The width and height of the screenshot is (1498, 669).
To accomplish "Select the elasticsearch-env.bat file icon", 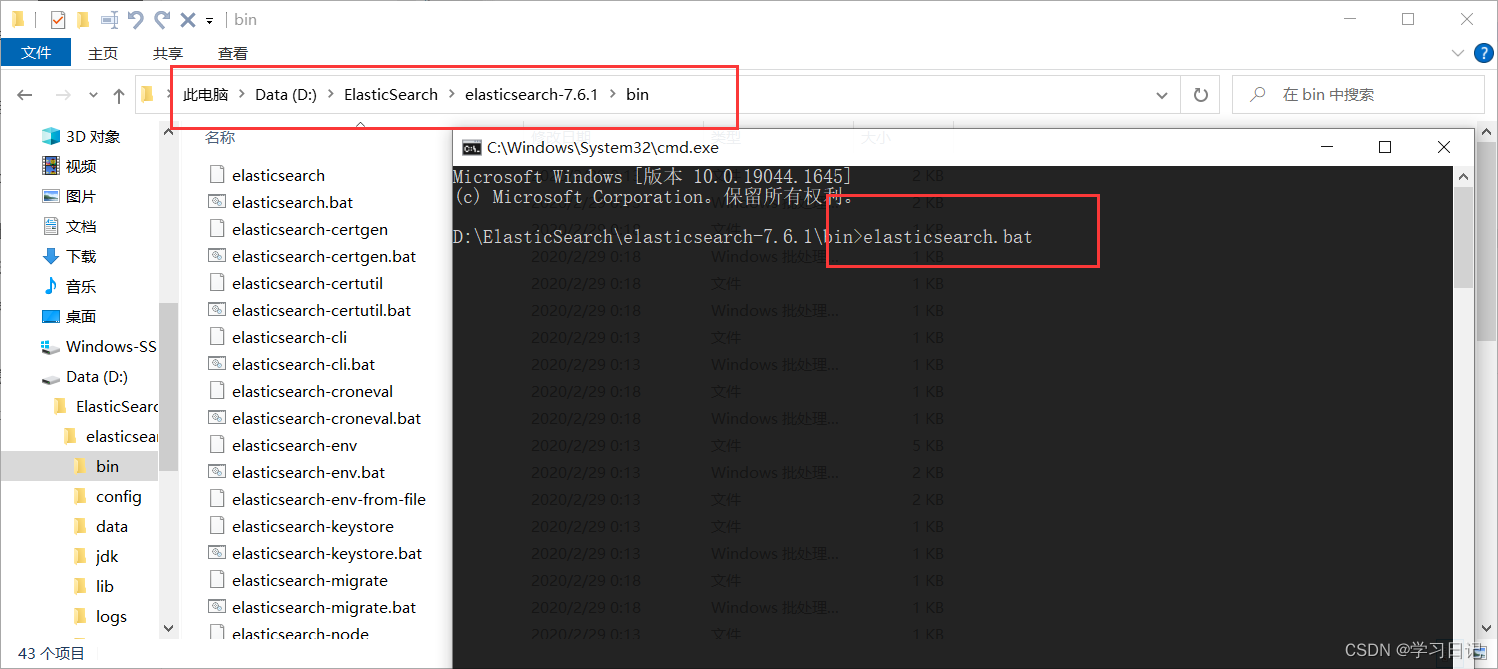I will [217, 472].
